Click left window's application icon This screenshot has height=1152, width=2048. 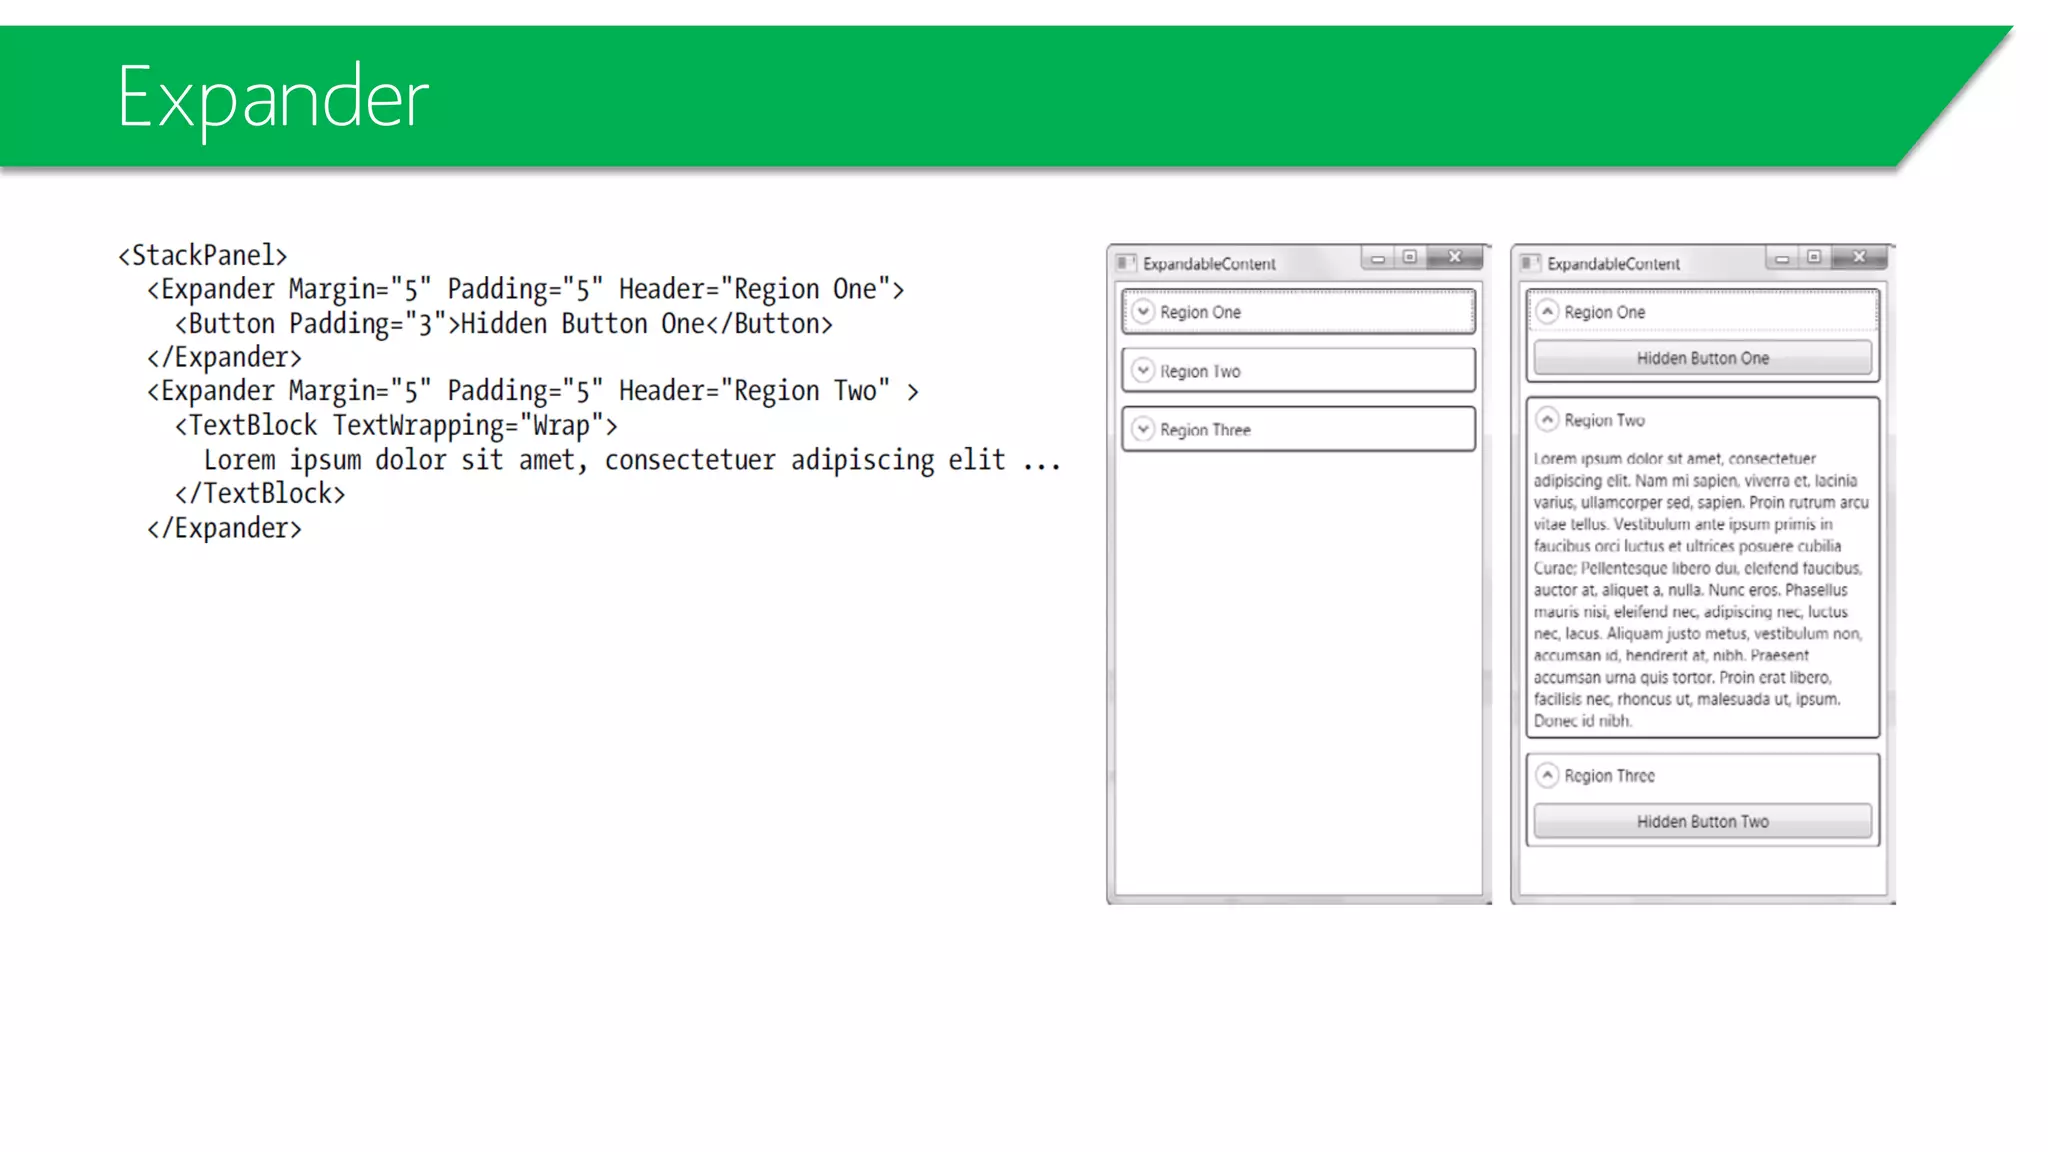[x=1125, y=263]
